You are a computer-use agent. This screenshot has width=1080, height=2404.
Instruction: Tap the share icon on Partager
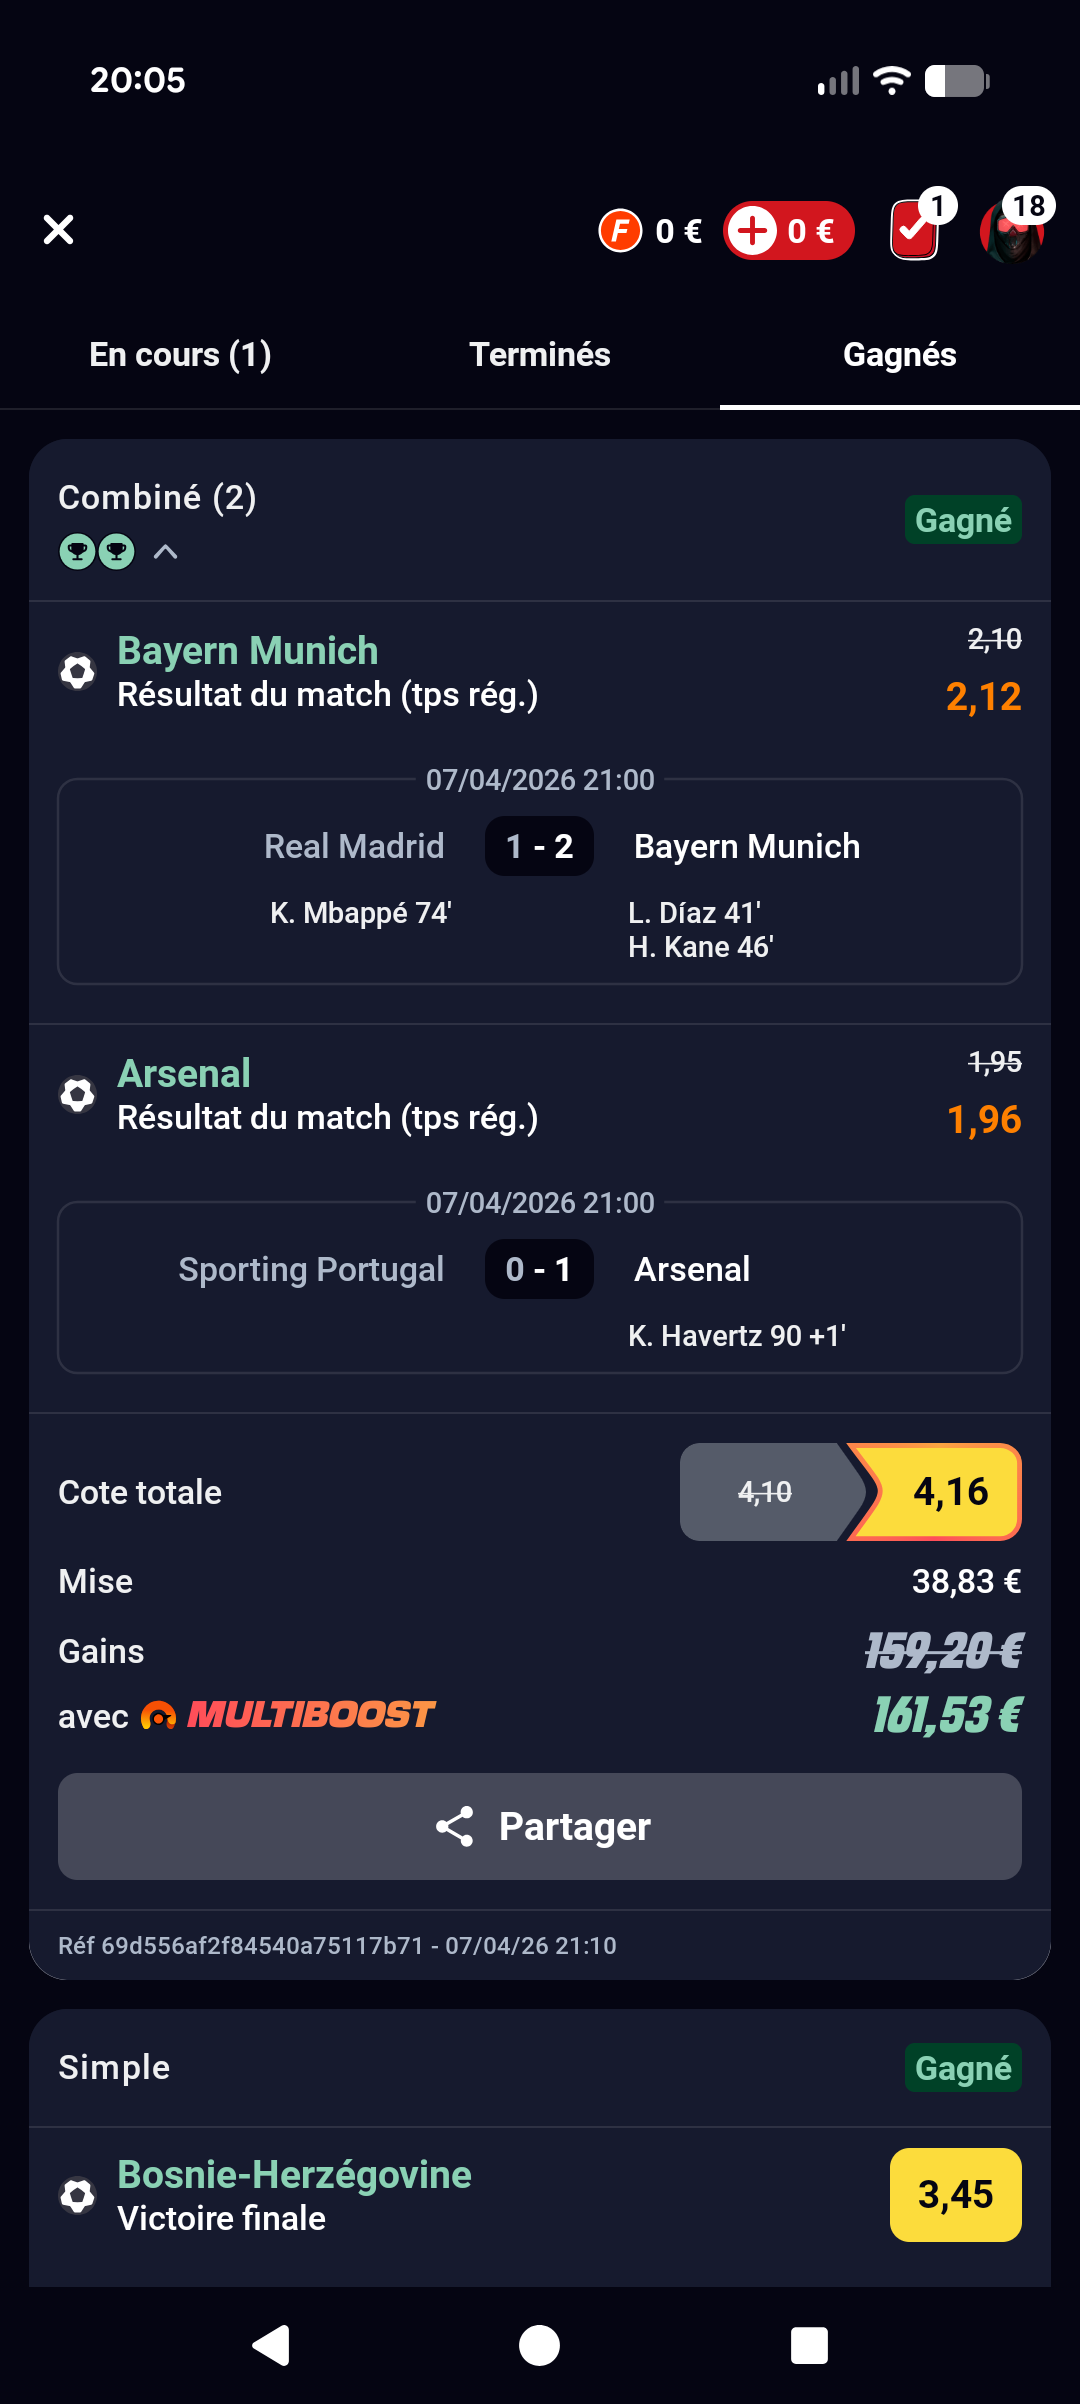(455, 1826)
